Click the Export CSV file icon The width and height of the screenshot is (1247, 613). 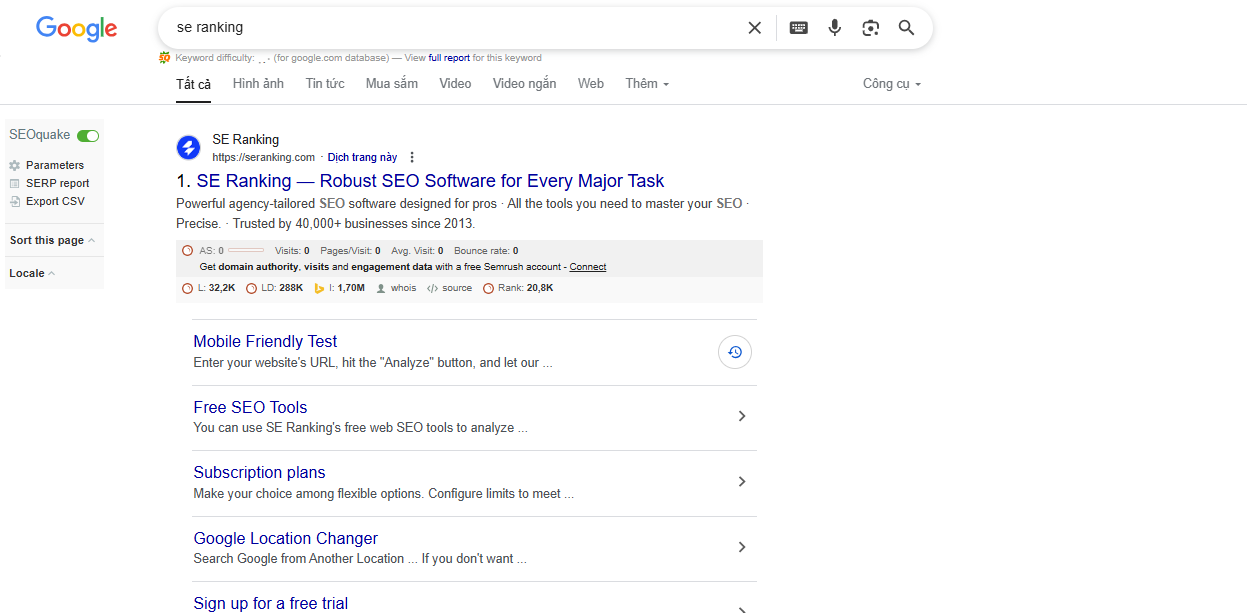tap(15, 201)
